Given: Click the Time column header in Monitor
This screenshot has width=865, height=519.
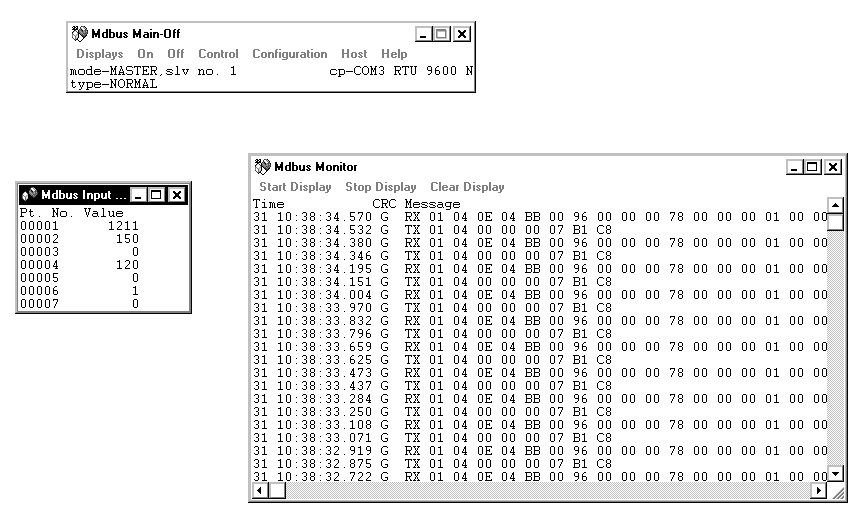Looking at the screenshot, I should pos(269,204).
